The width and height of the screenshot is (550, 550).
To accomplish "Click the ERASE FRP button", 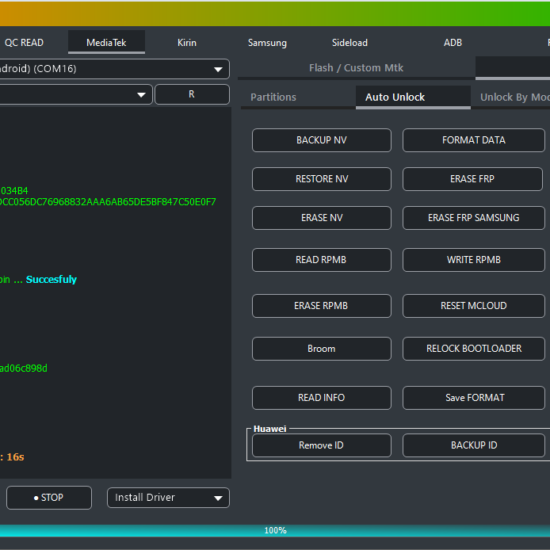I will pyautogui.click(x=472, y=179).
